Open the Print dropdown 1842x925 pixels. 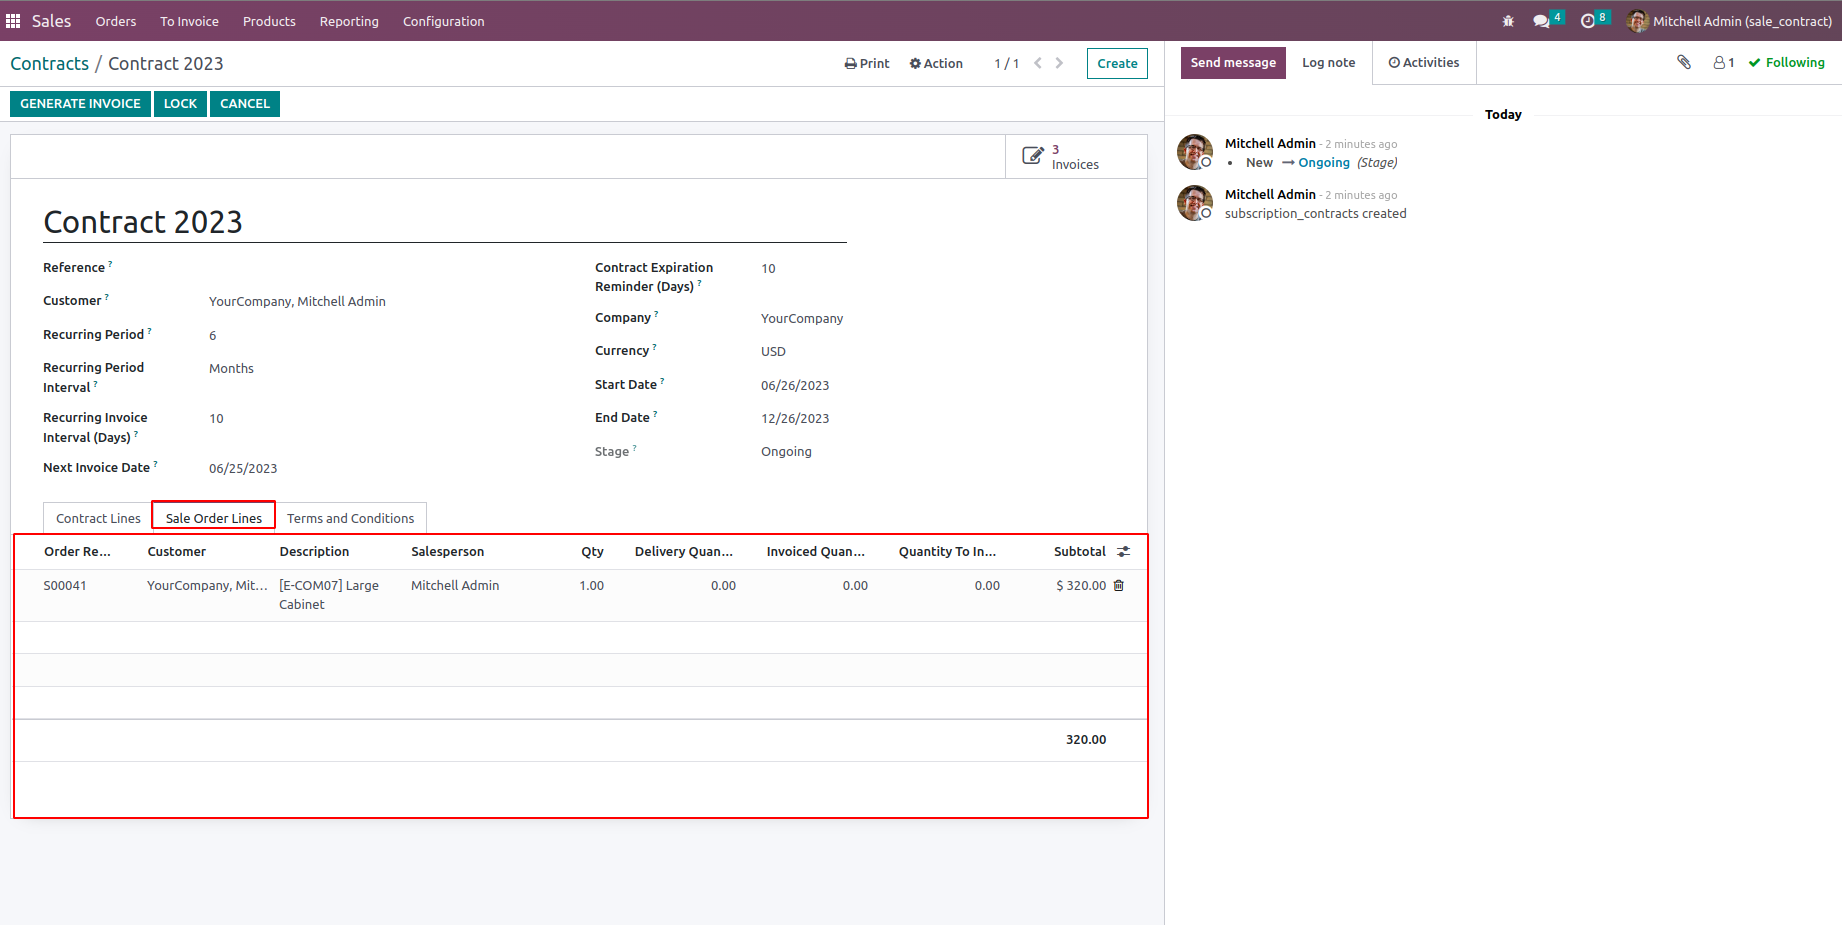[x=867, y=63]
